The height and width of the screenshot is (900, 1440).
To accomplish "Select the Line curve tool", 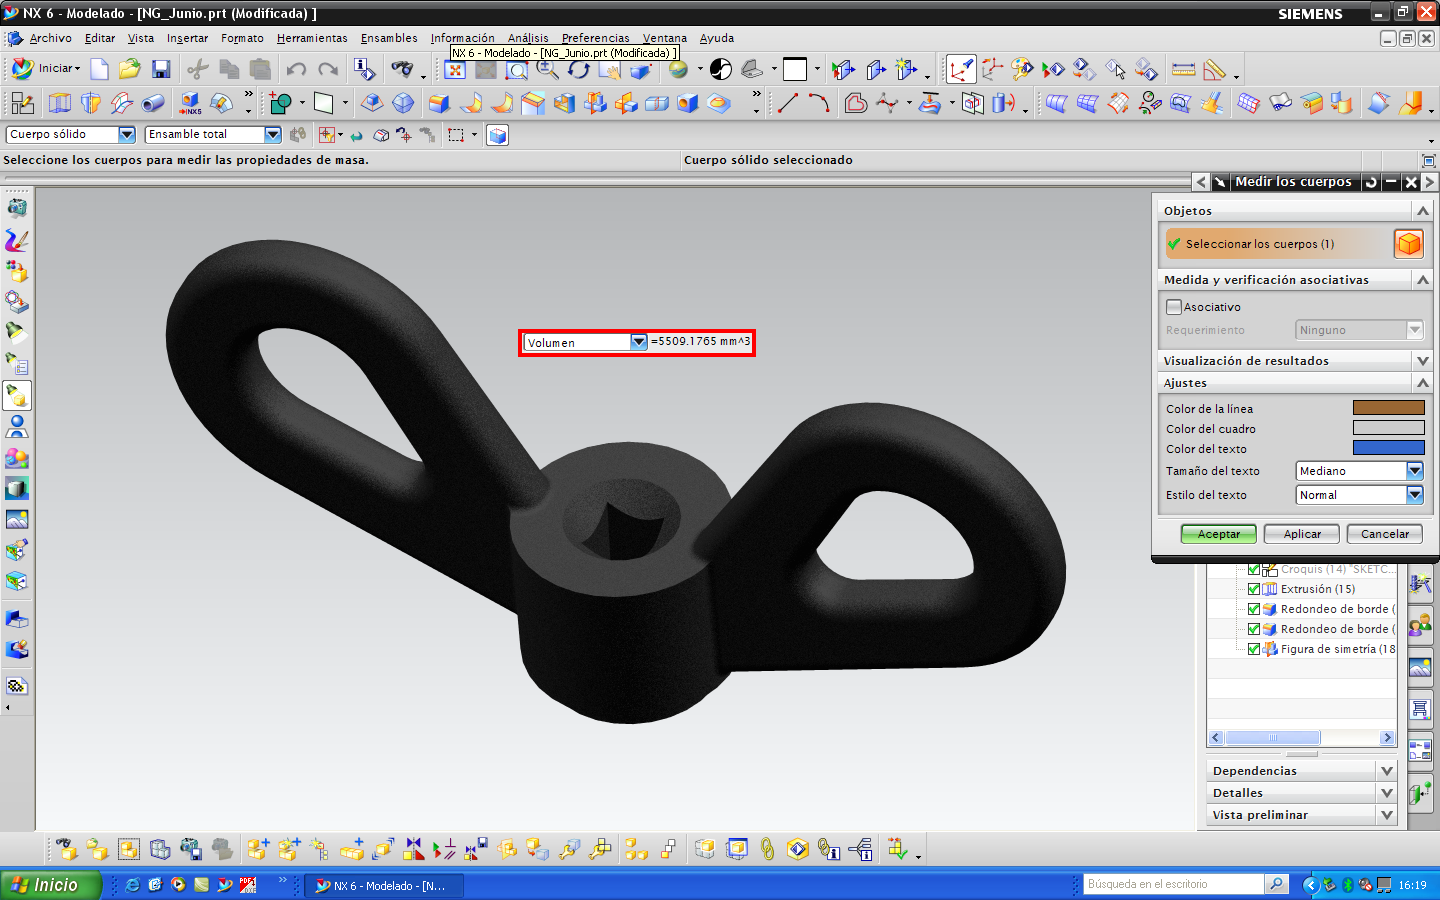I will tap(788, 103).
